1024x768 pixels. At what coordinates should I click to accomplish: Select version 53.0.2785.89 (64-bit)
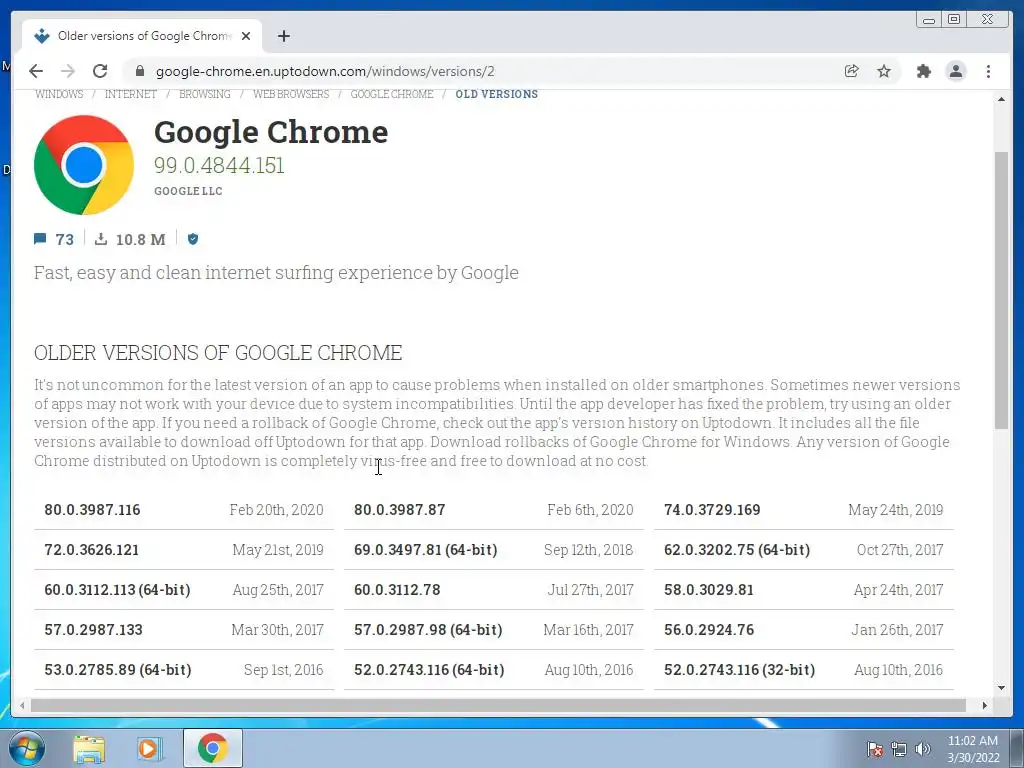(118, 669)
